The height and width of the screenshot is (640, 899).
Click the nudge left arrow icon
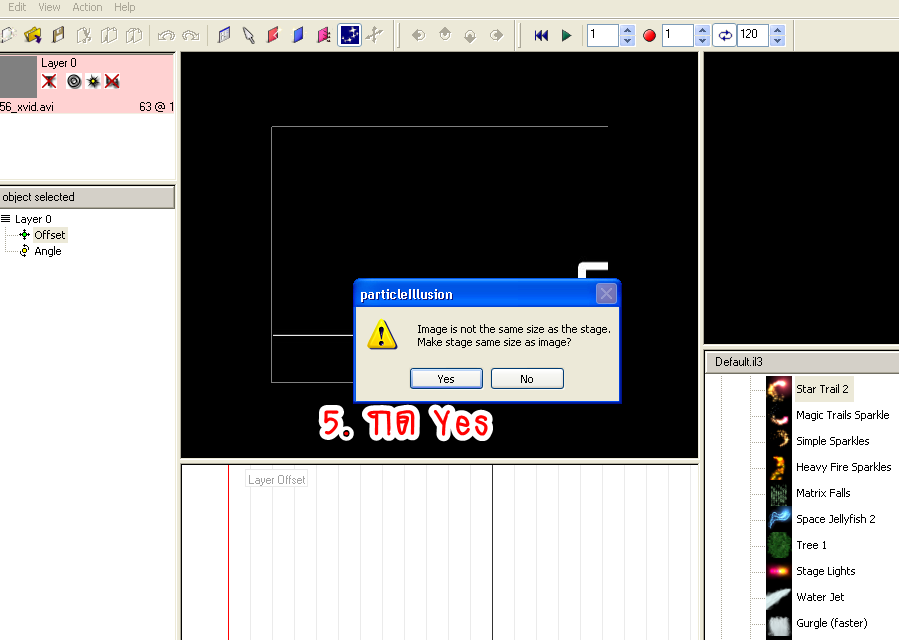pyautogui.click(x=419, y=36)
